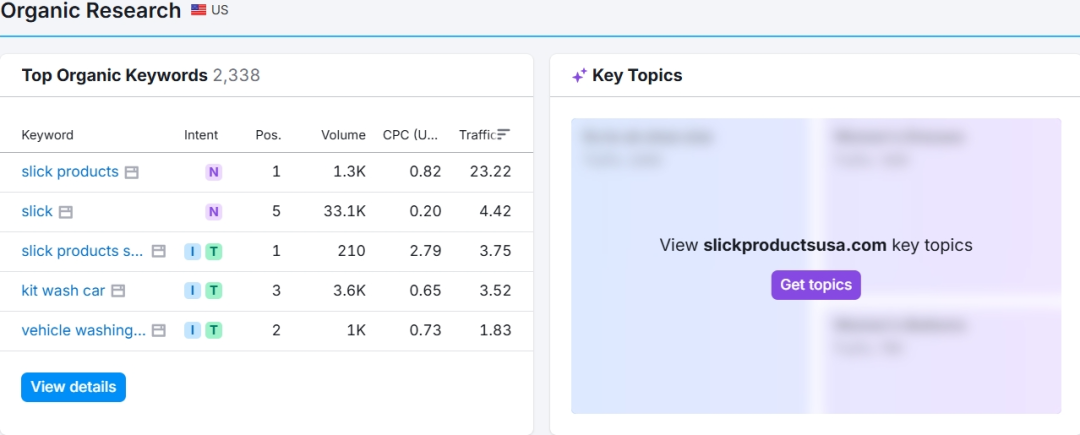Screen dimensions: 1080x435
Task: Click the Key Topics heading
Action: coord(637,76)
